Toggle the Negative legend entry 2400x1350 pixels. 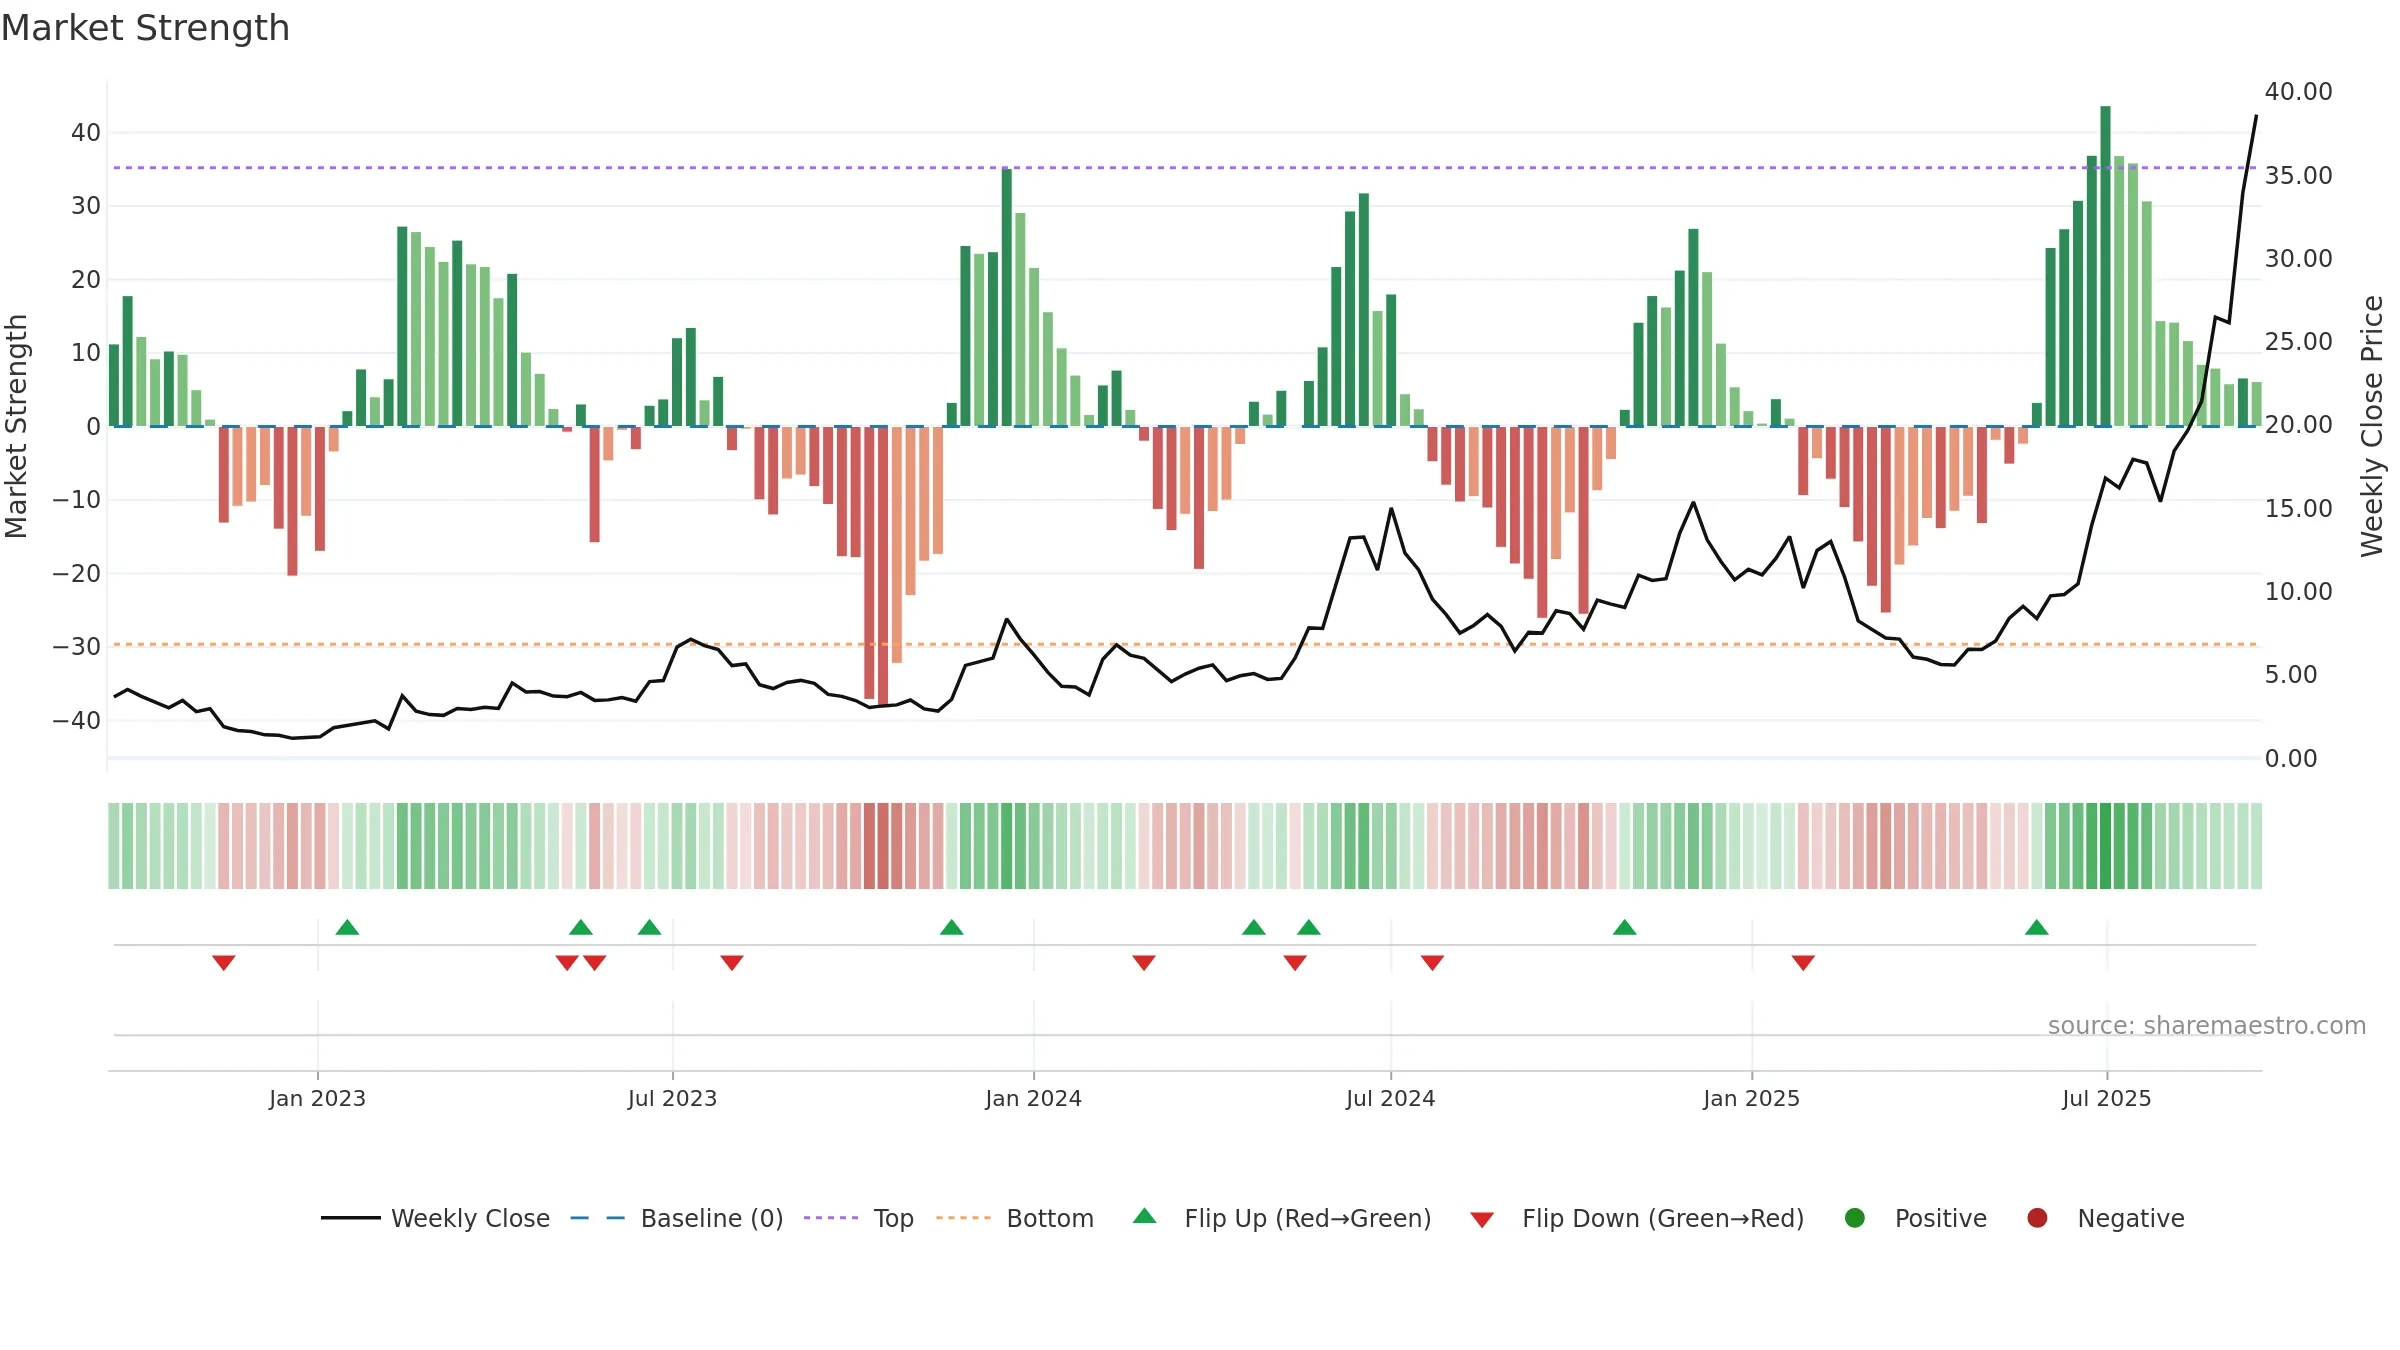pos(2105,1218)
